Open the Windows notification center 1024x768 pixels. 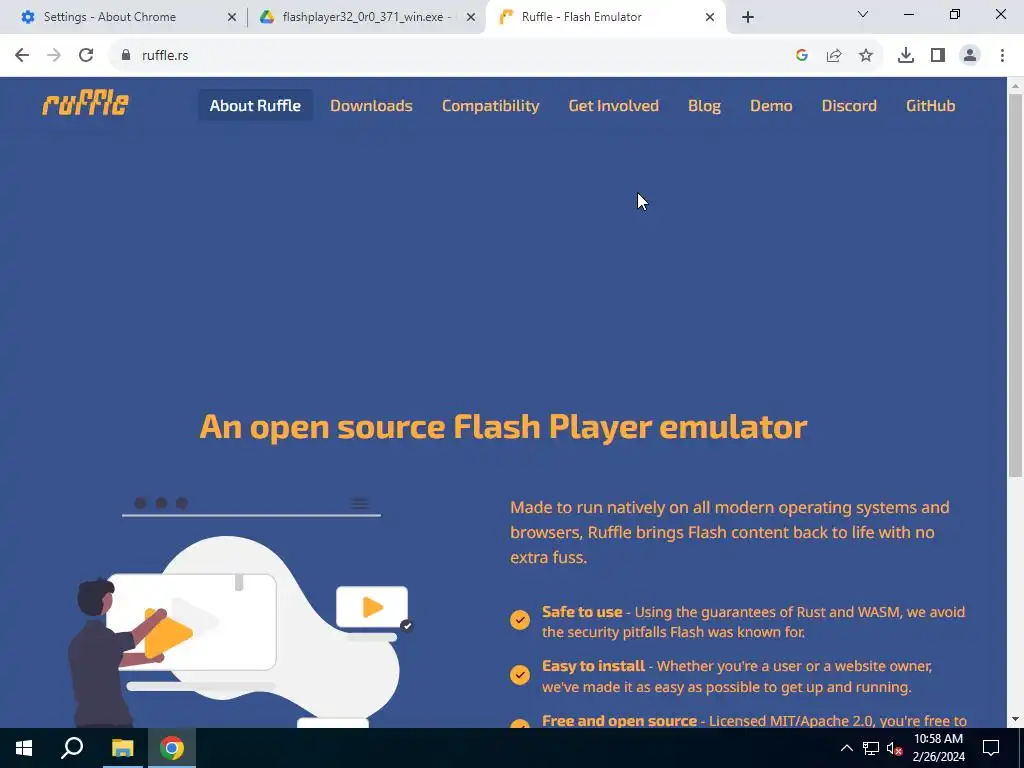[991, 748]
